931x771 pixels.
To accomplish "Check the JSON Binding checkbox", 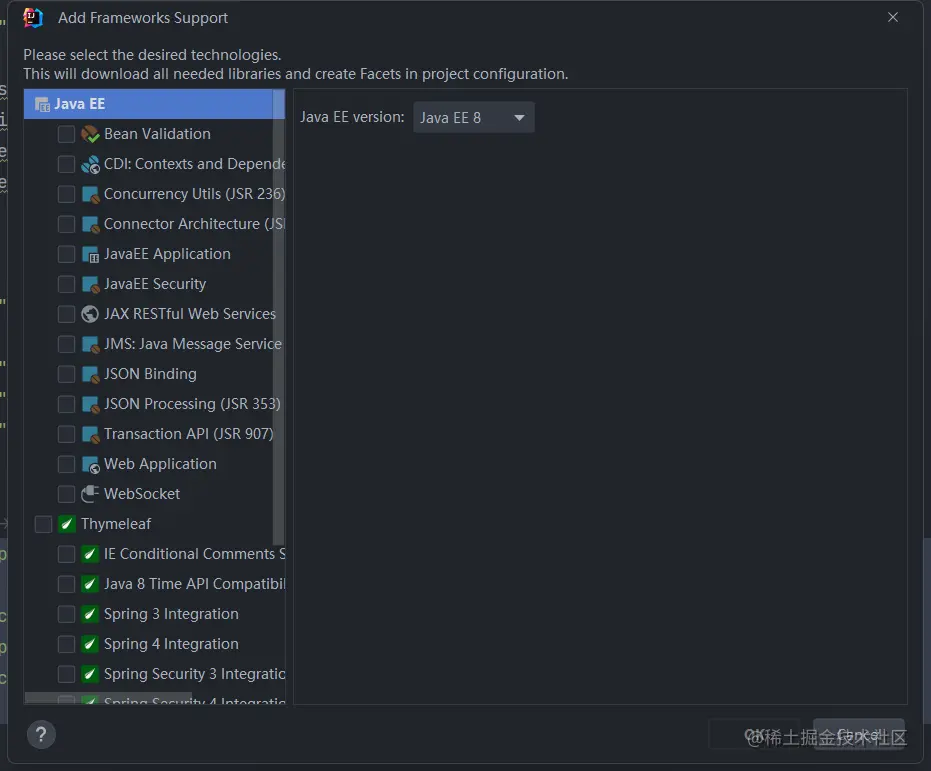I will (x=66, y=374).
